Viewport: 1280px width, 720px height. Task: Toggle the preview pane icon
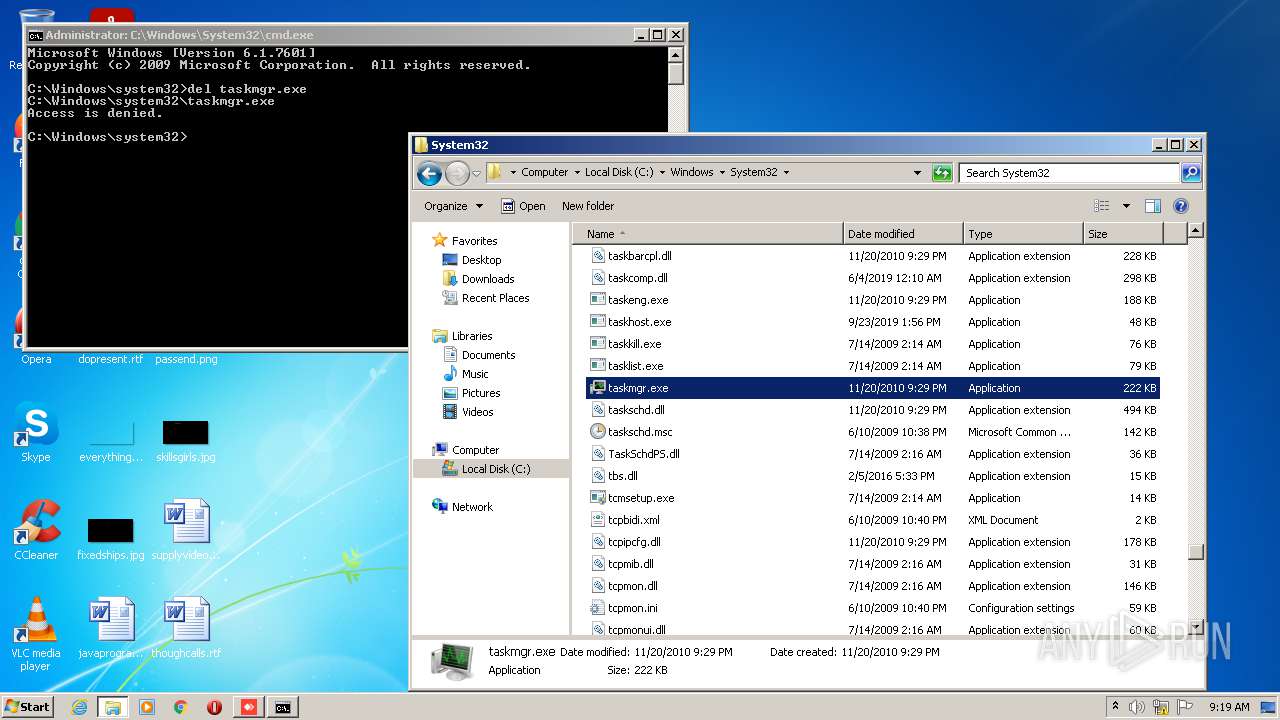[1153, 206]
